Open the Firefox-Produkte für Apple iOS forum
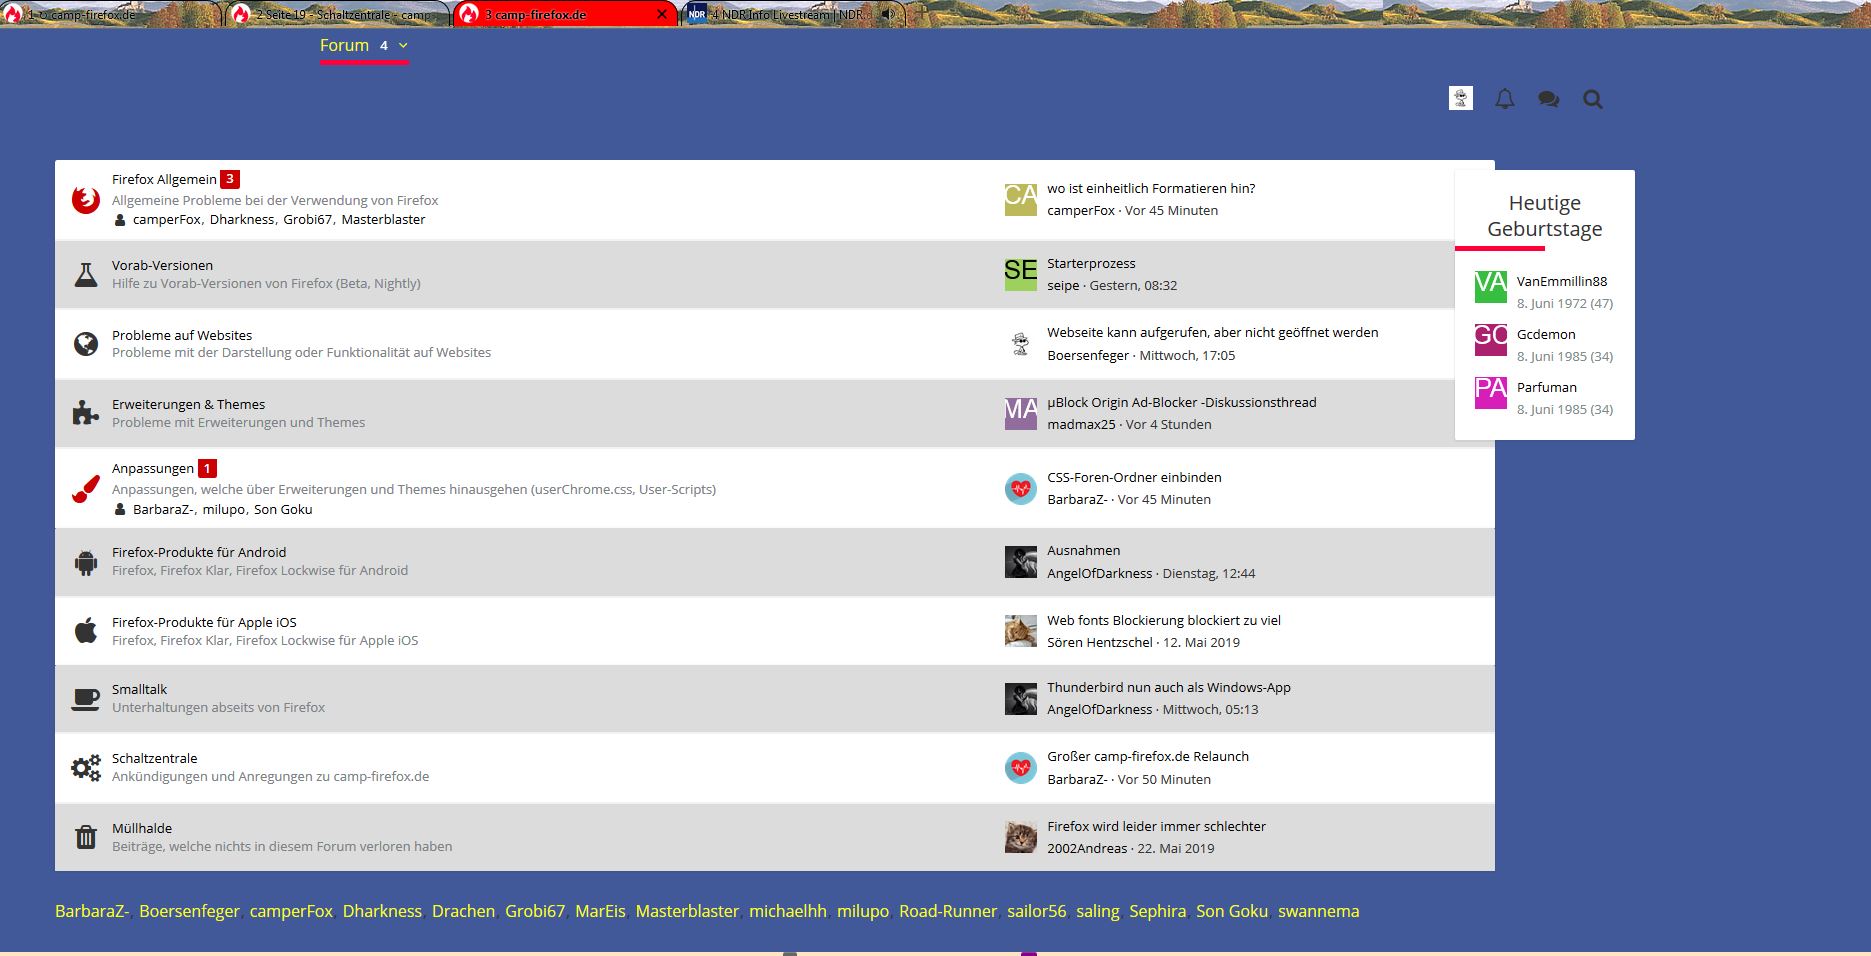 [204, 622]
